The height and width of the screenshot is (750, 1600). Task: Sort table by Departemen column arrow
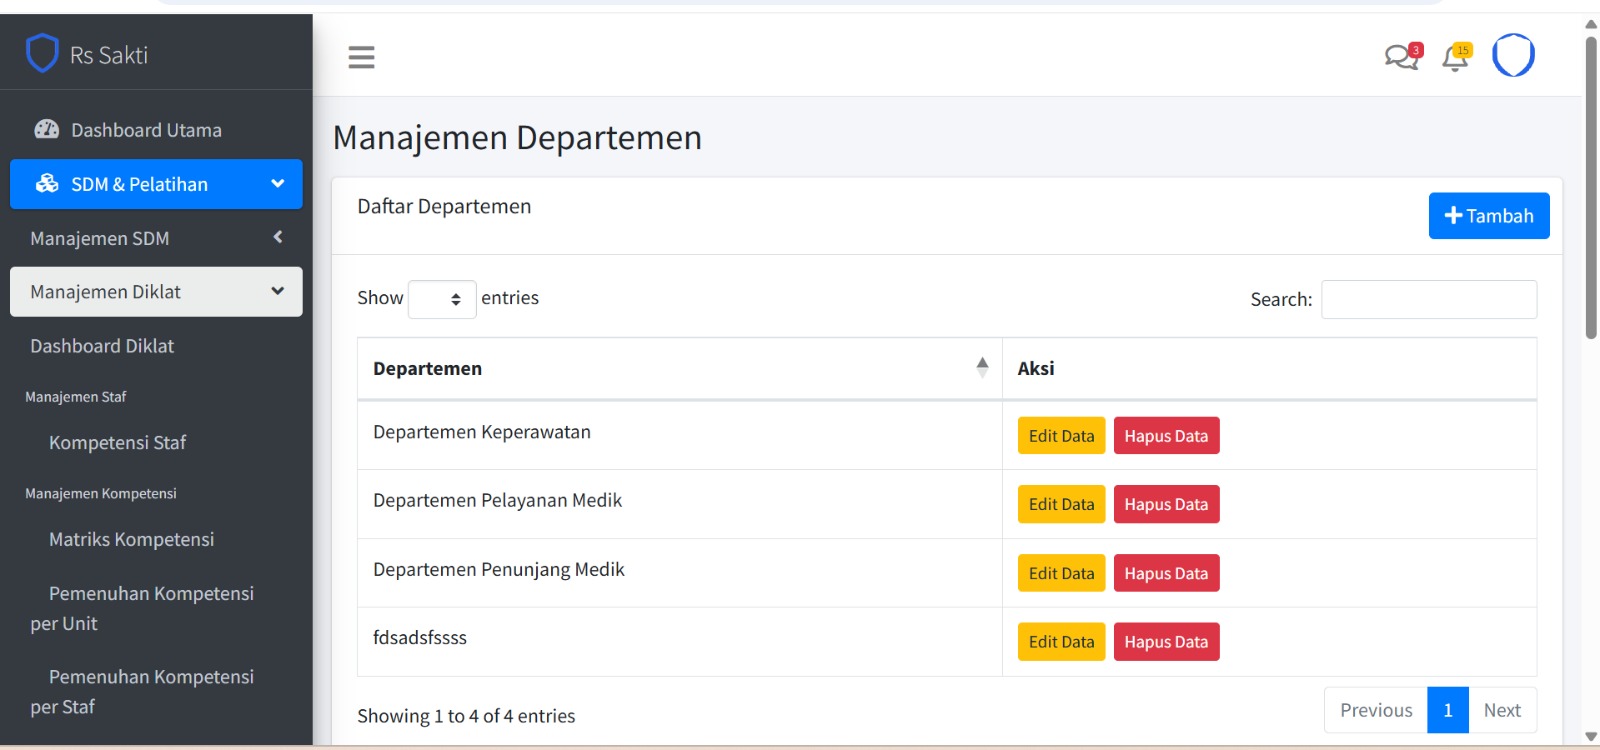coord(982,368)
